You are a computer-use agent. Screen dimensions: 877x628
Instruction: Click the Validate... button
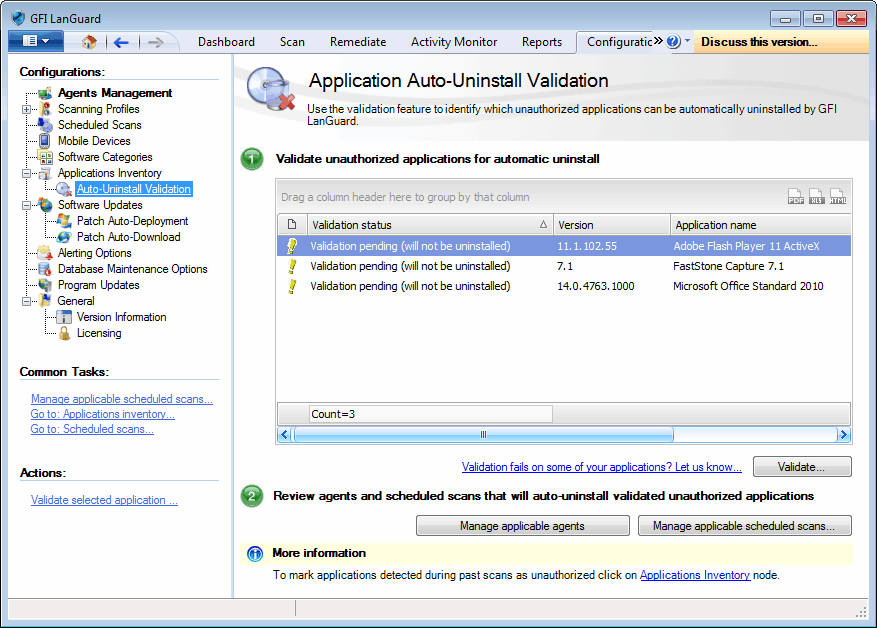pos(802,467)
